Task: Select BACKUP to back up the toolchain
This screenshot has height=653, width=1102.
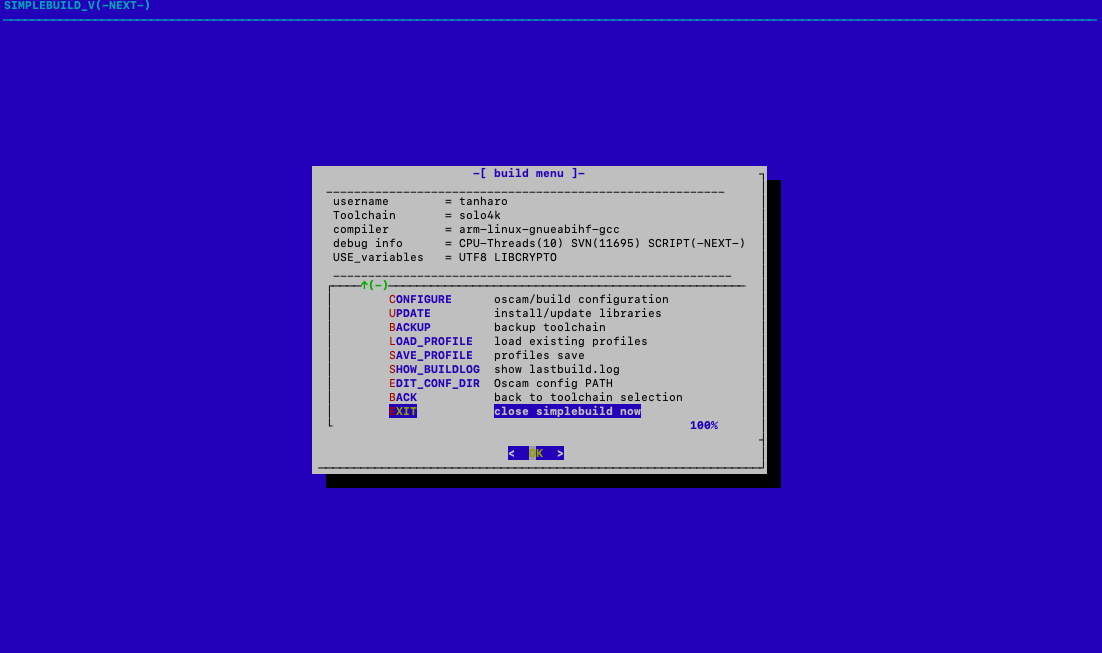Action: 410,327
